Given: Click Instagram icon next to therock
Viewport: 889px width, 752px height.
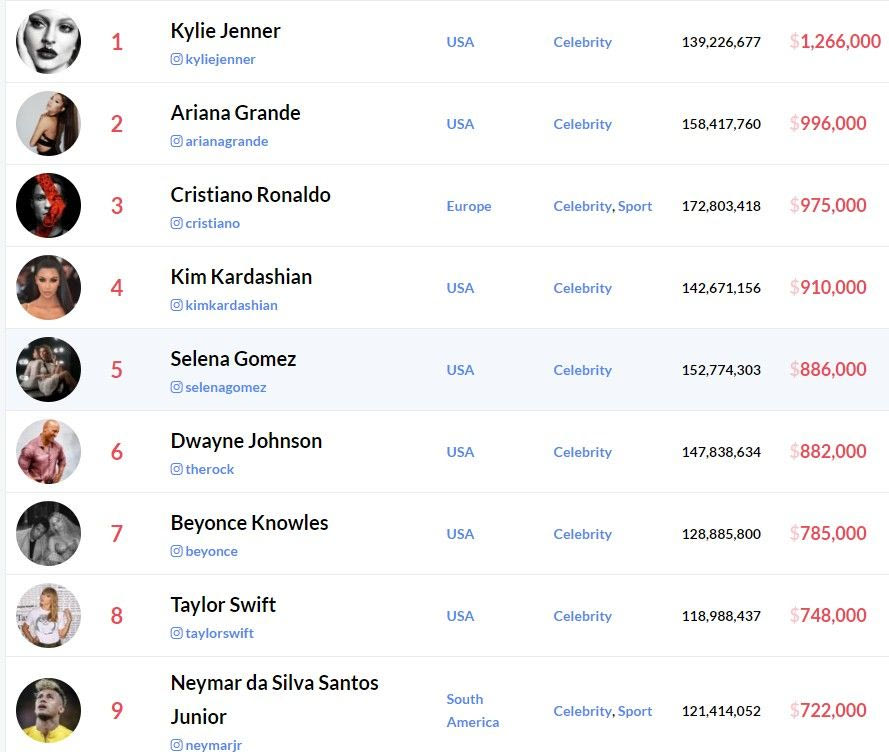Looking at the screenshot, I should pos(177,470).
